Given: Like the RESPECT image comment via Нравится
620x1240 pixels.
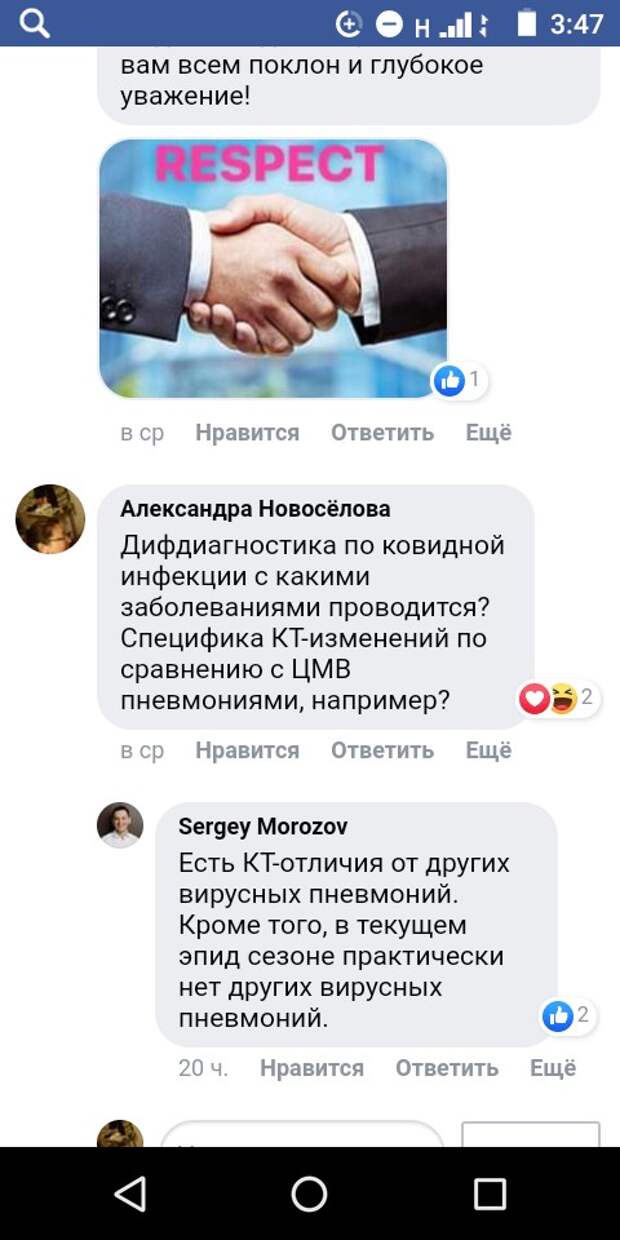Looking at the screenshot, I should click(247, 433).
